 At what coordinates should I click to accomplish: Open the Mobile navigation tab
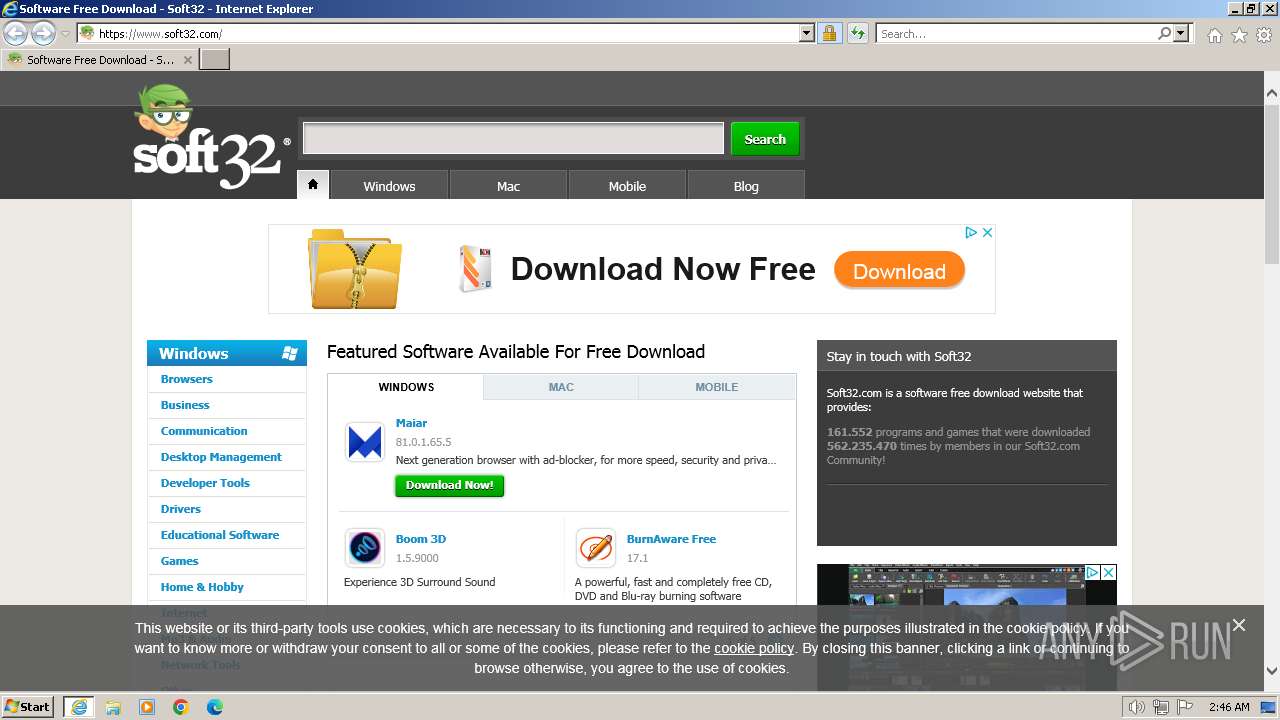pos(627,186)
